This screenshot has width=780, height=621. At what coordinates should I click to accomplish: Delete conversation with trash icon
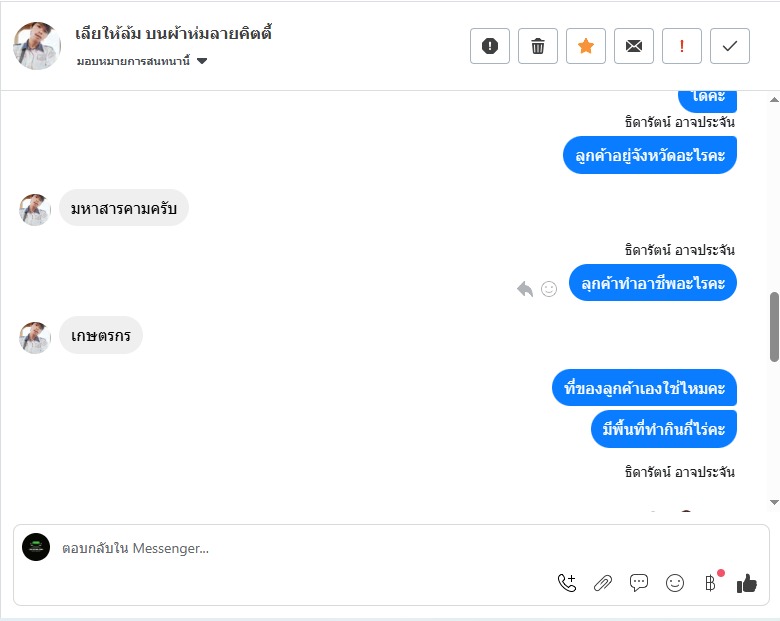(538, 46)
